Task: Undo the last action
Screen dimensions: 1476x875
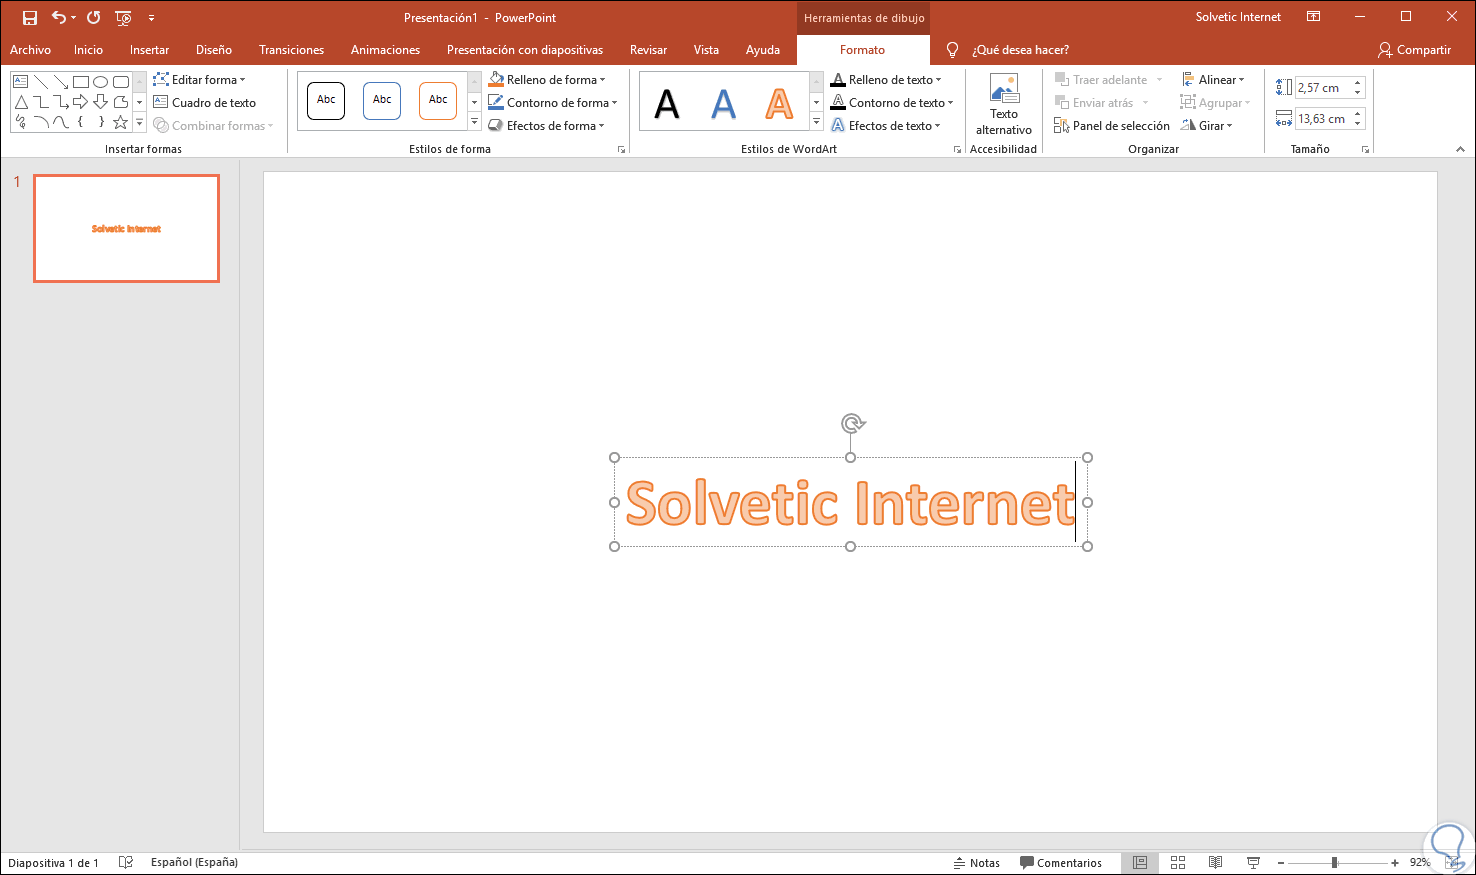Action: (x=59, y=18)
